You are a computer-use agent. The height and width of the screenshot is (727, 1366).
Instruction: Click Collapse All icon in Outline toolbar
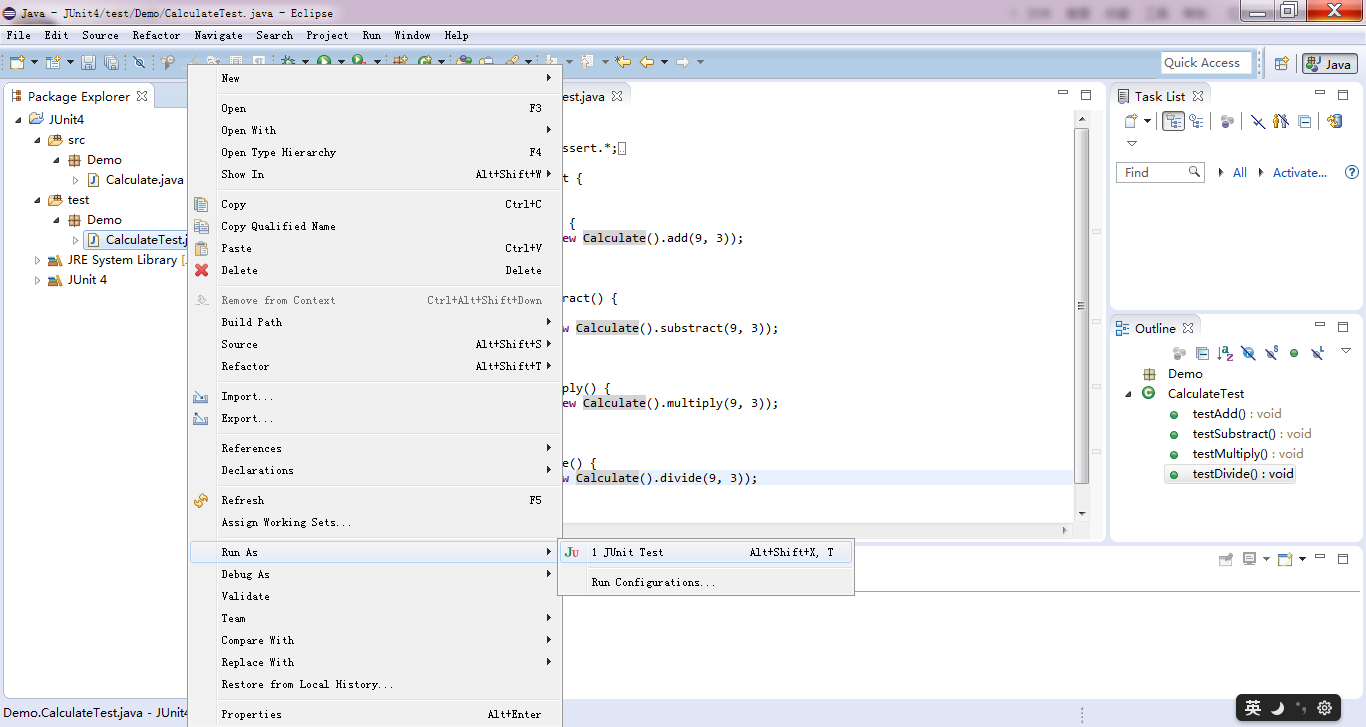coord(1202,353)
